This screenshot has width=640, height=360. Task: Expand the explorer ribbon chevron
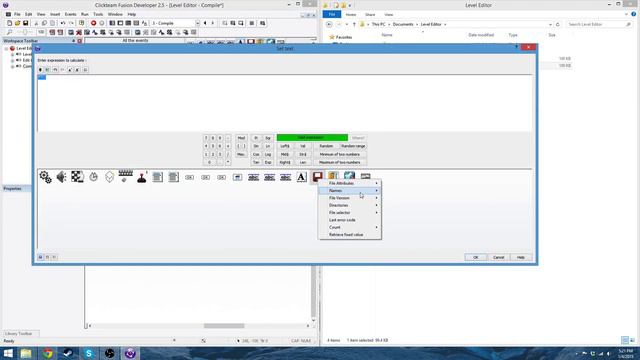pyautogui.click(x=626, y=14)
